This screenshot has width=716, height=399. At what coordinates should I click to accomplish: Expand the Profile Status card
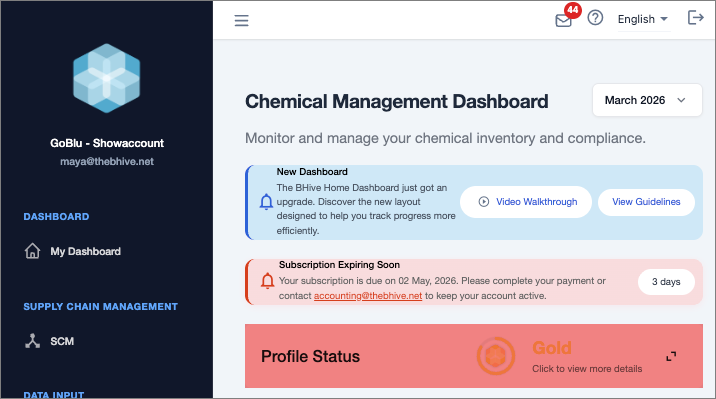point(671,356)
